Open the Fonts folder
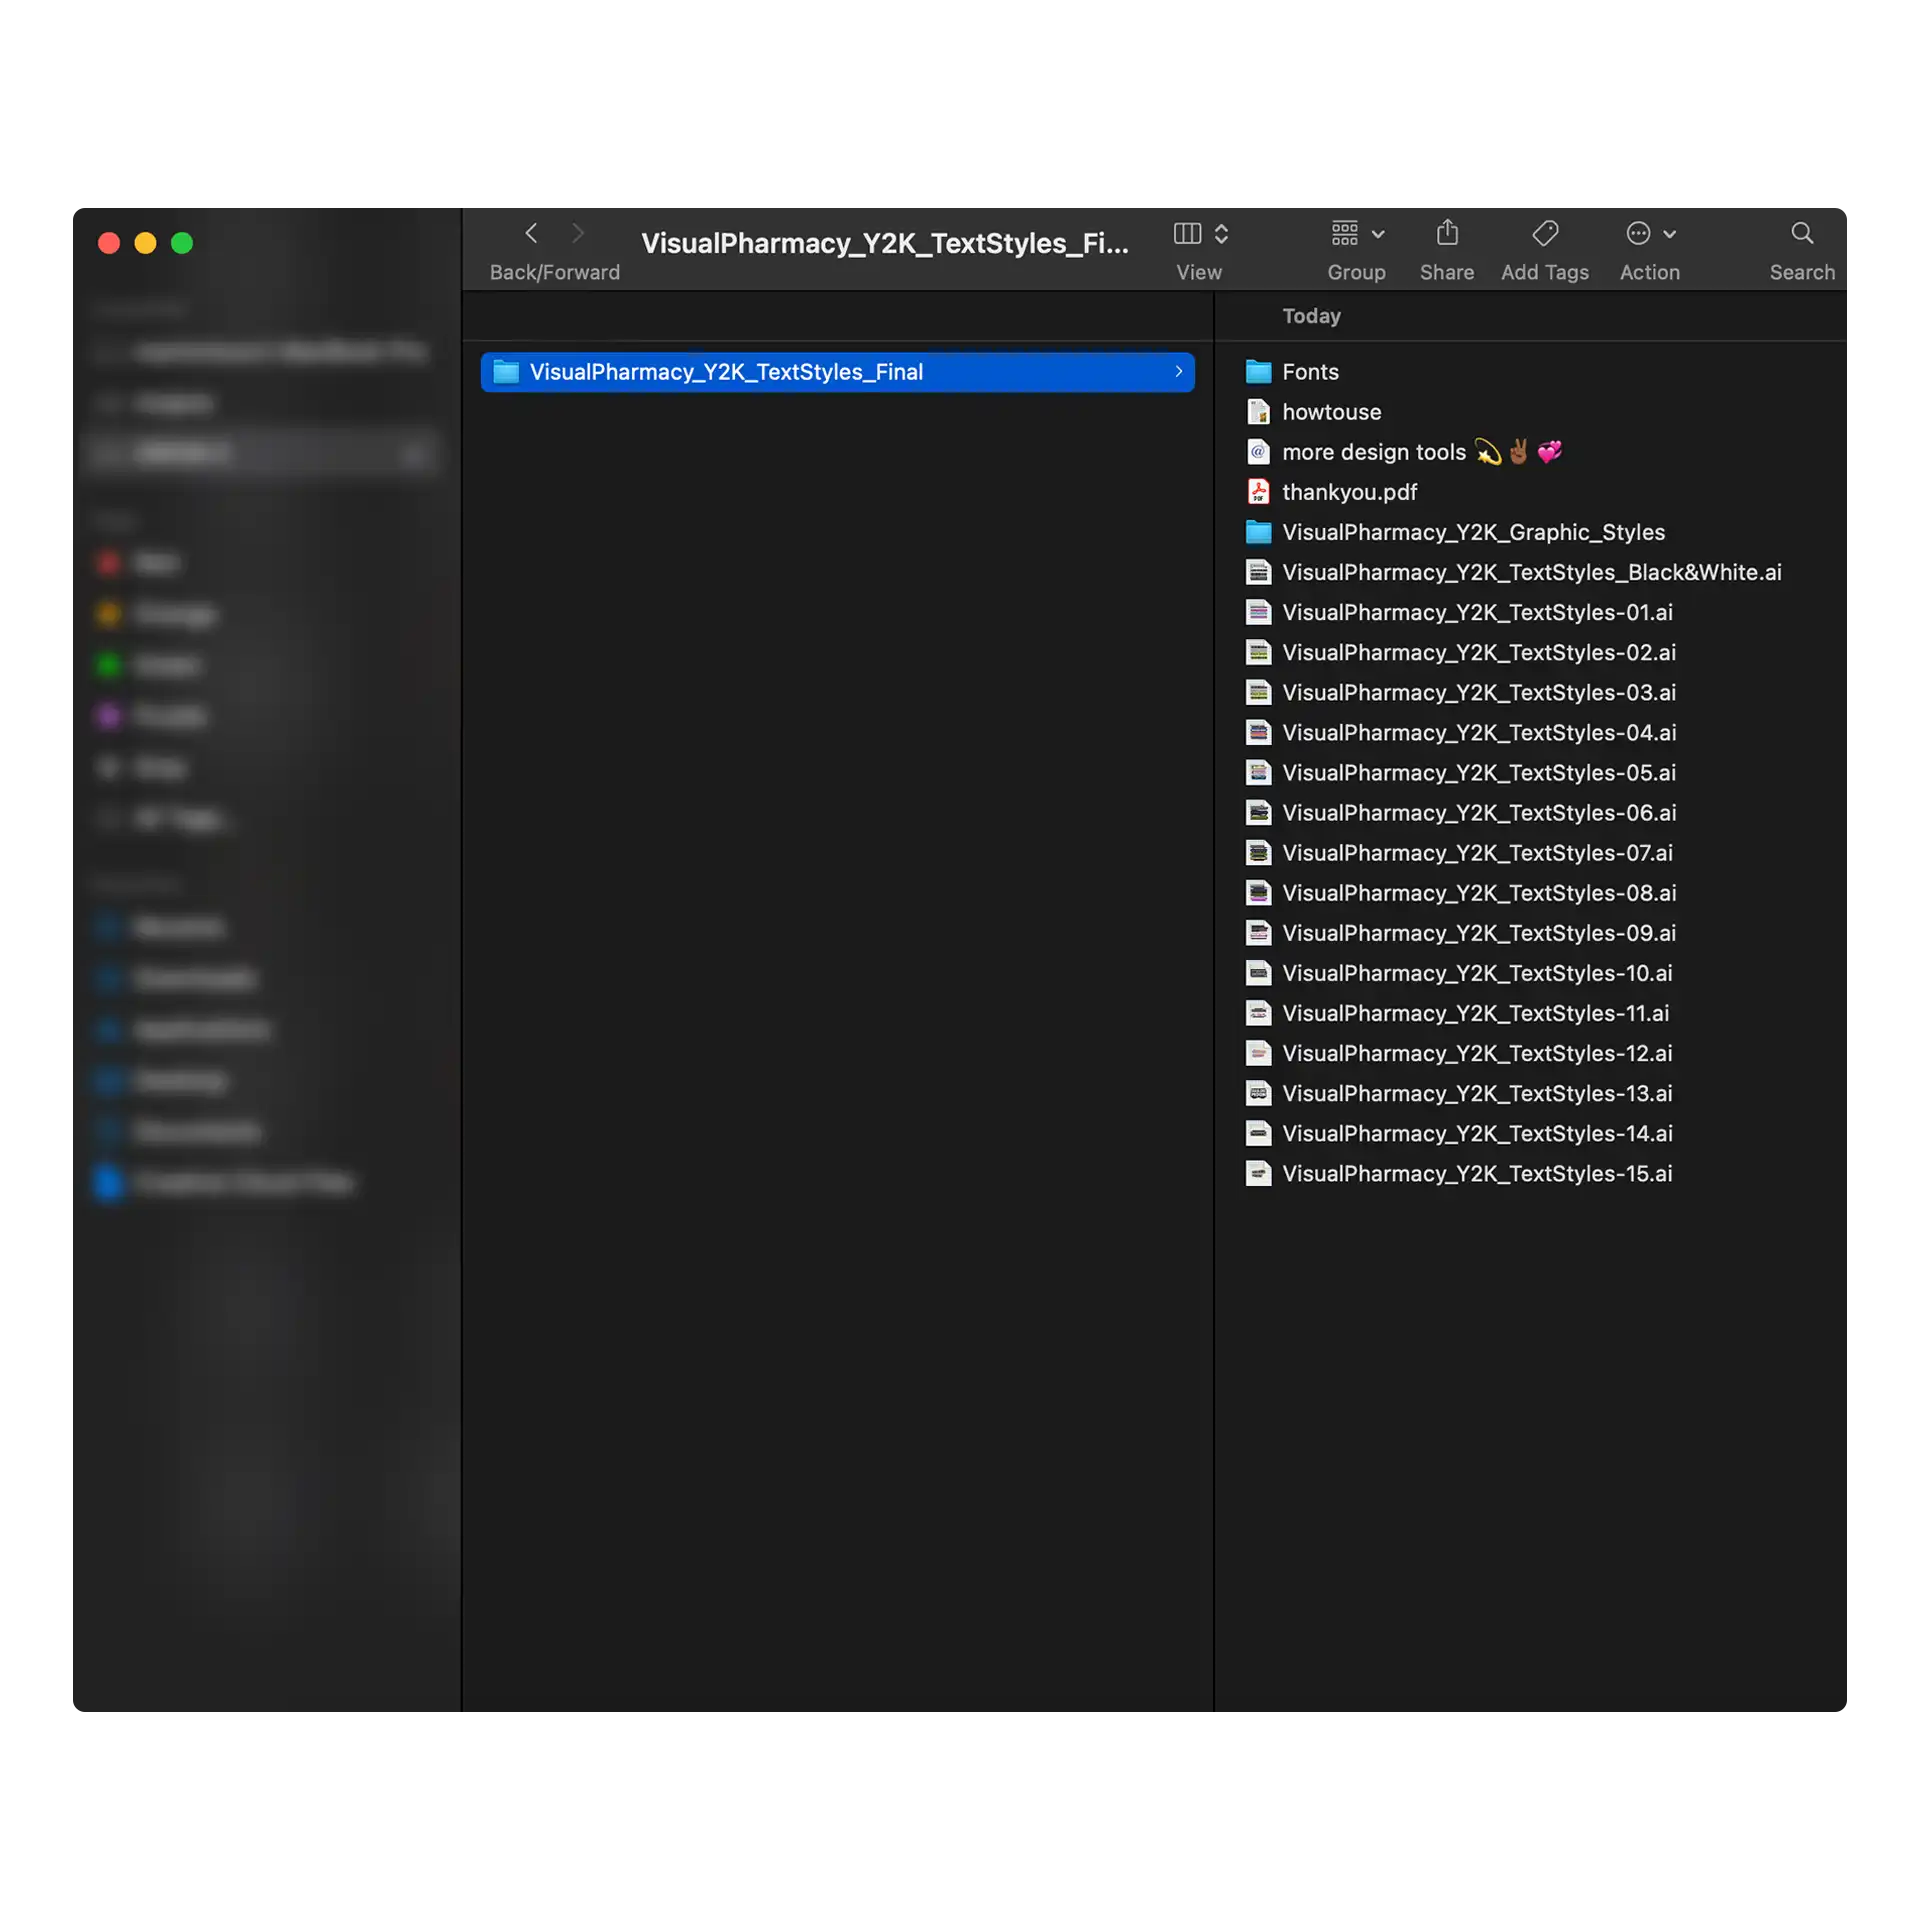 pyautogui.click(x=1309, y=372)
